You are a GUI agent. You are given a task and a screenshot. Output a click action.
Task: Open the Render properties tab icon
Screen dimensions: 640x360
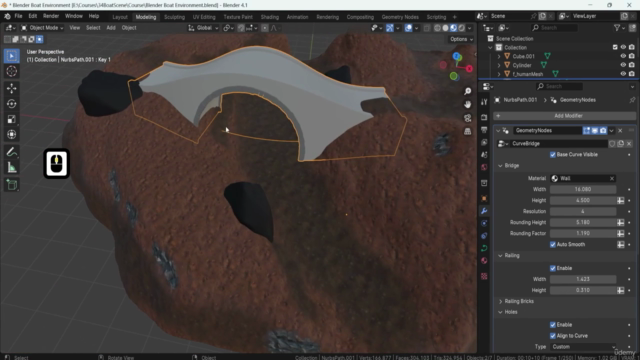tap(484, 117)
